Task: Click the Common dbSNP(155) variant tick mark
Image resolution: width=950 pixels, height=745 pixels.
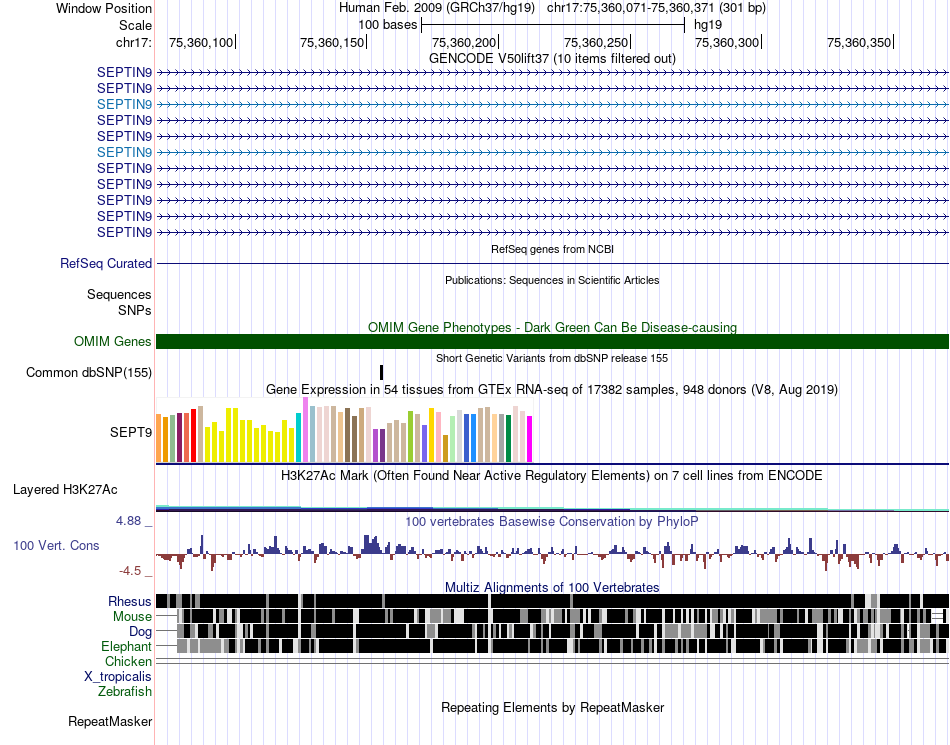Action: [382, 372]
